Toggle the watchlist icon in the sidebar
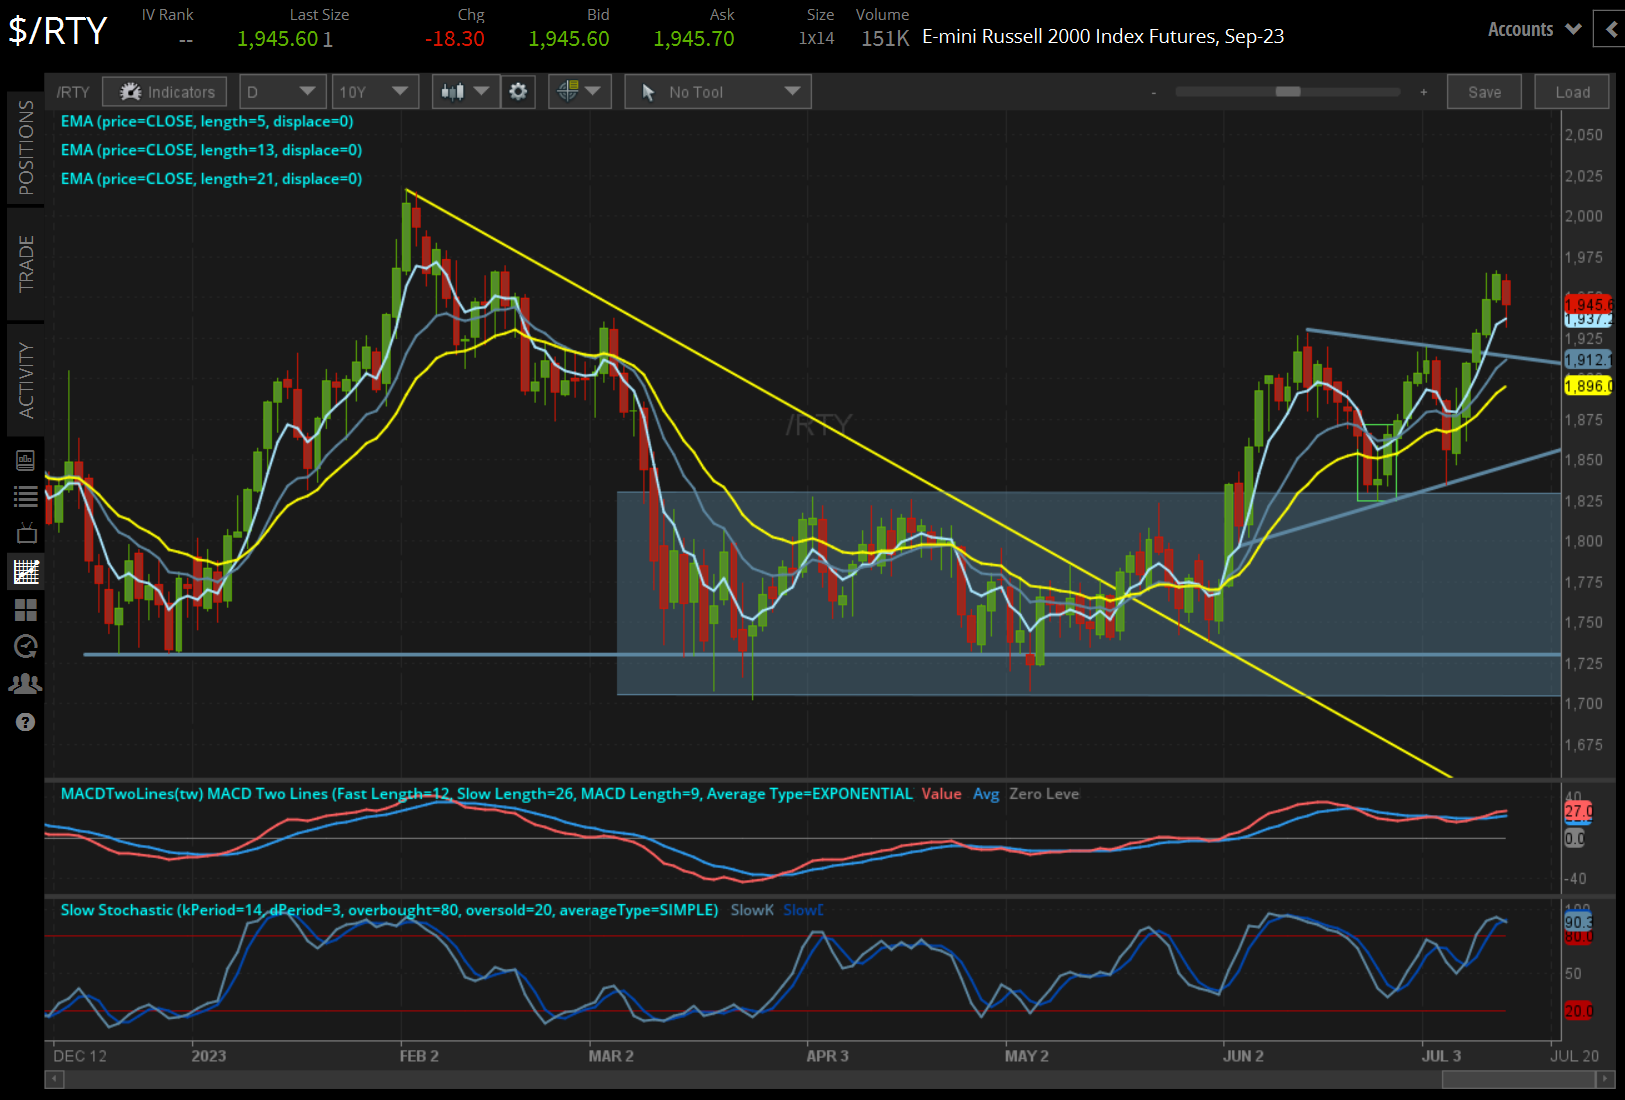1625x1100 pixels. [x=25, y=497]
